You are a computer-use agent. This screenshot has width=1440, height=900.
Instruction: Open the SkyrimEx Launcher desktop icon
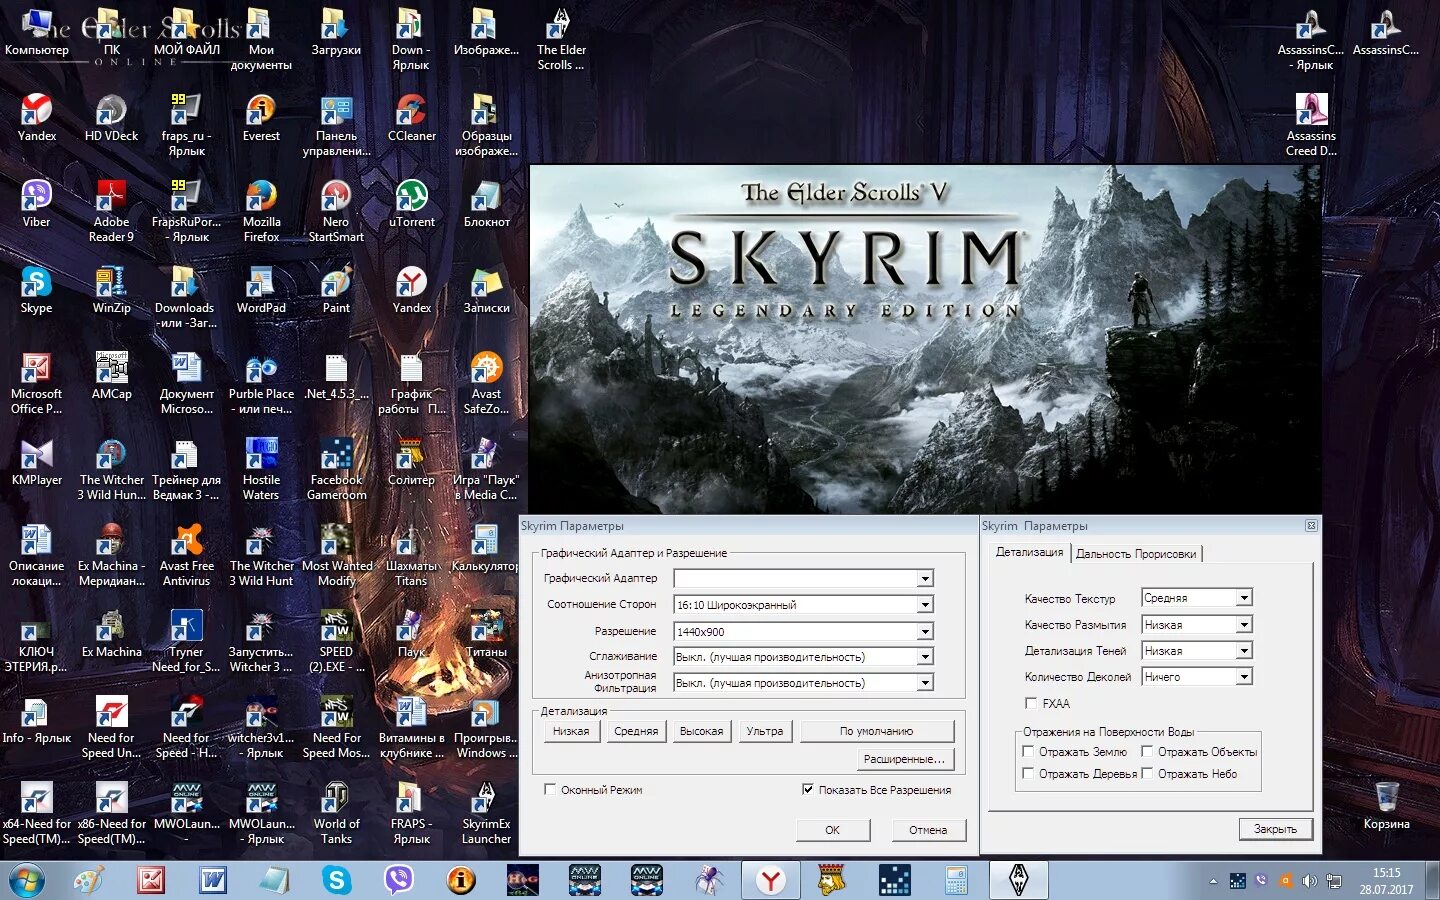(486, 812)
